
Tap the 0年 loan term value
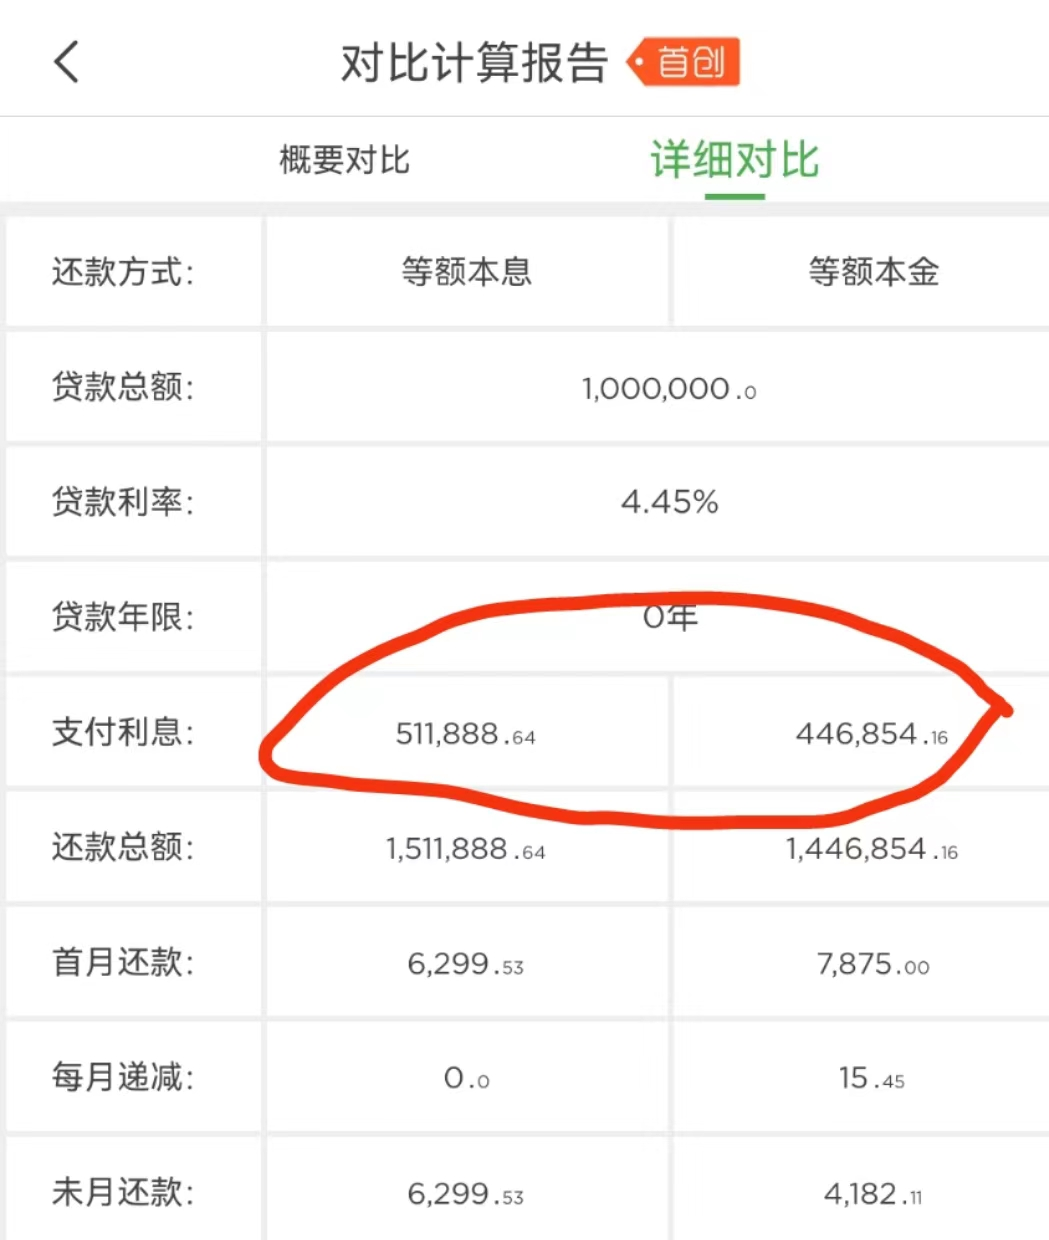[x=669, y=617]
